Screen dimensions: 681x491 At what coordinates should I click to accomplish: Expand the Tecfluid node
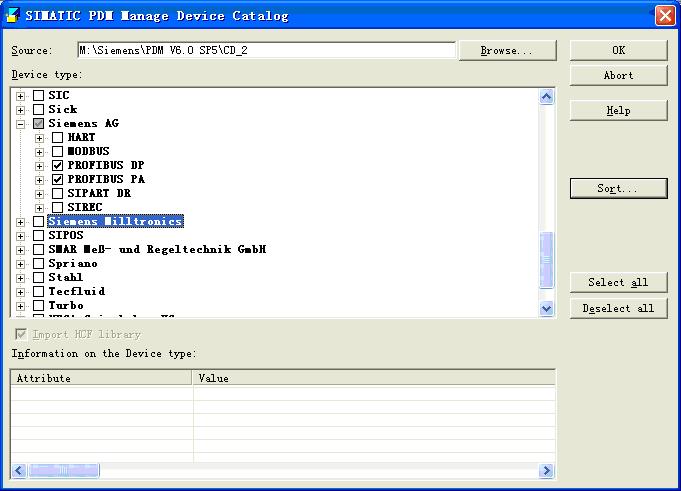pyautogui.click(x=20, y=292)
